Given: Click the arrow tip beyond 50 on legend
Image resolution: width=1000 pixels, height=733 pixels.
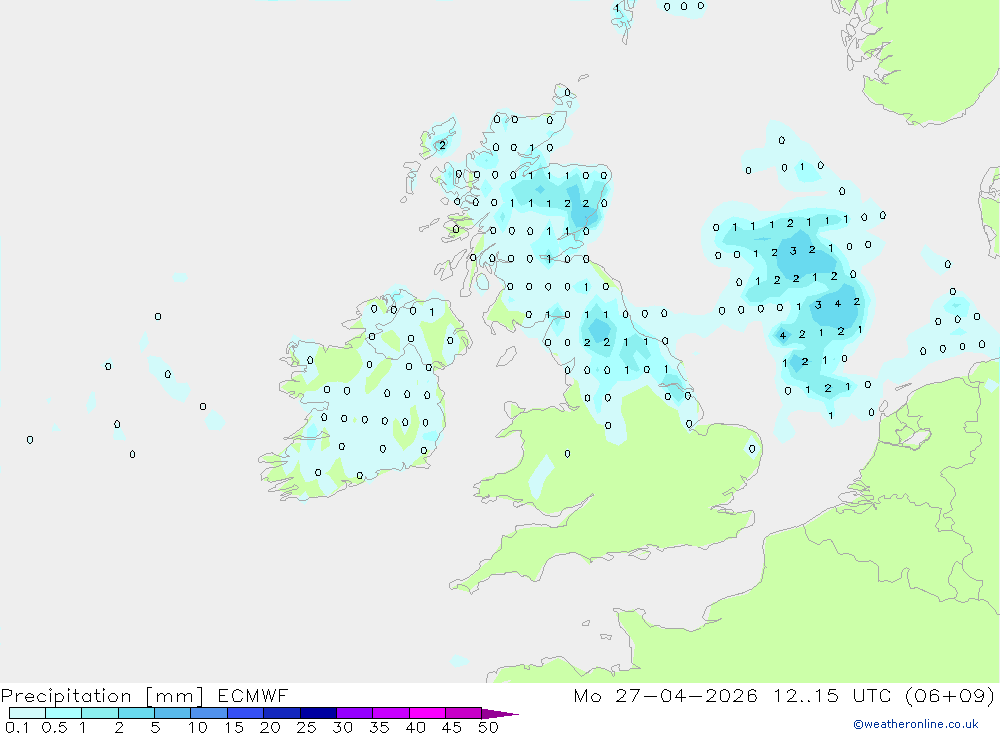Looking at the screenshot, I should coord(500,713).
